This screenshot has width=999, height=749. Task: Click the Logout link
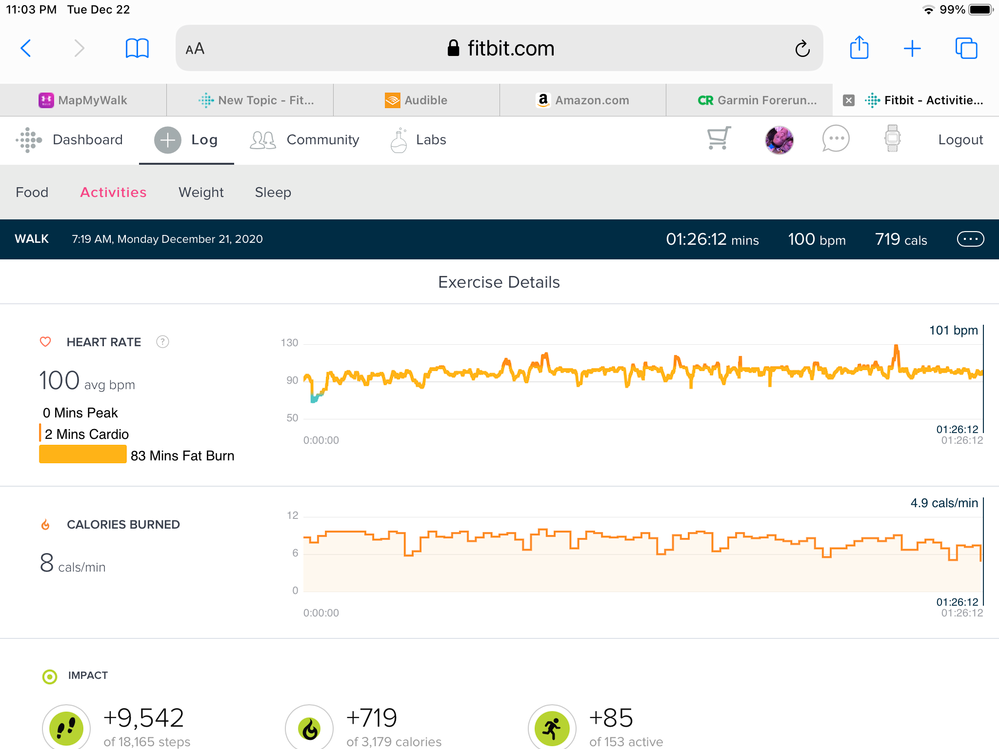pyautogui.click(x=960, y=140)
